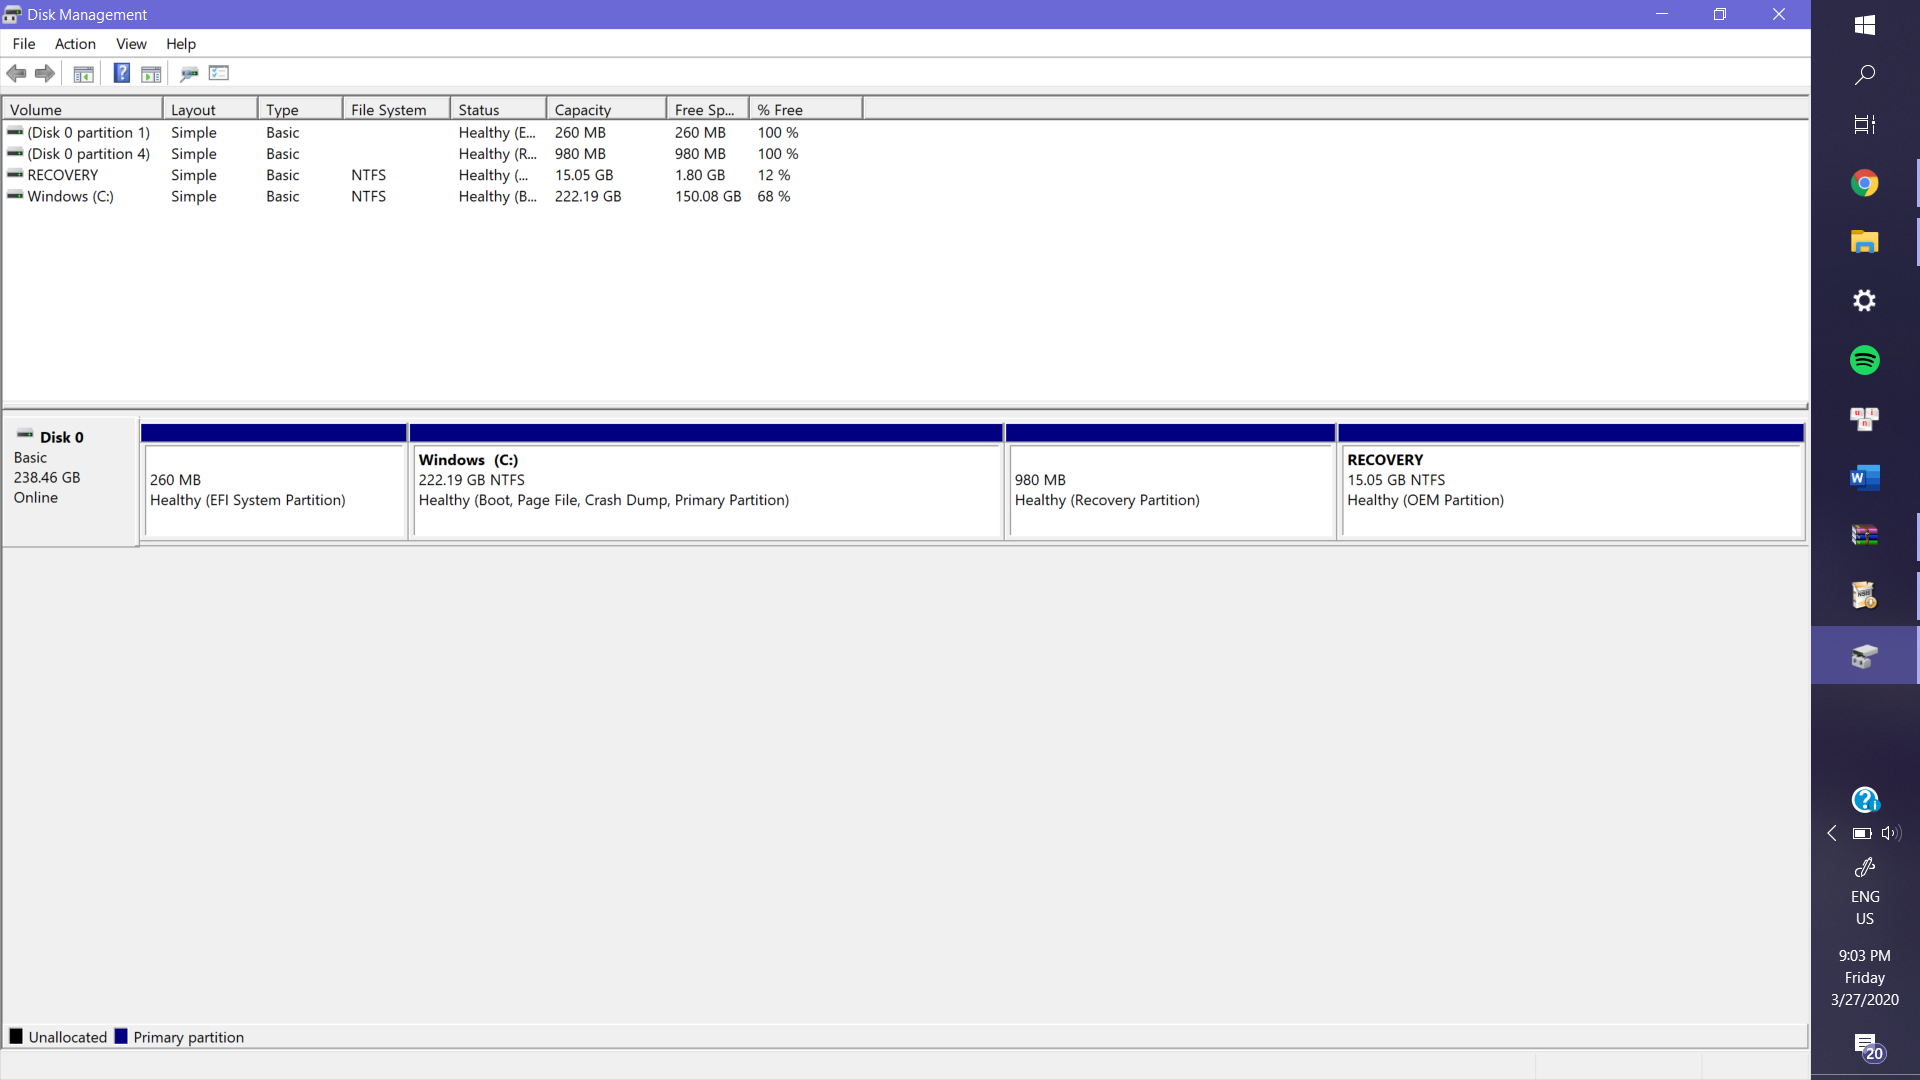
Task: Open the Settings gear on the taskbar
Action: [x=1865, y=301]
